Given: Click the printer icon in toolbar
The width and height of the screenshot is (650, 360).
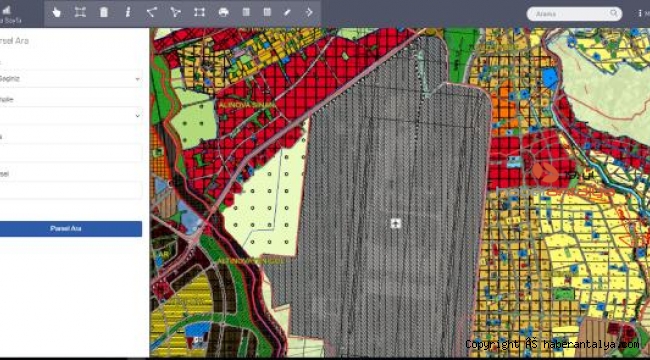Looking at the screenshot, I should coord(223,12).
